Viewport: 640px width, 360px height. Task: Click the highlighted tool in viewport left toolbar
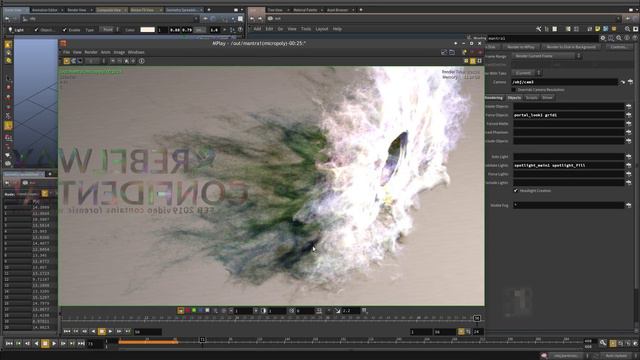pos(8,126)
